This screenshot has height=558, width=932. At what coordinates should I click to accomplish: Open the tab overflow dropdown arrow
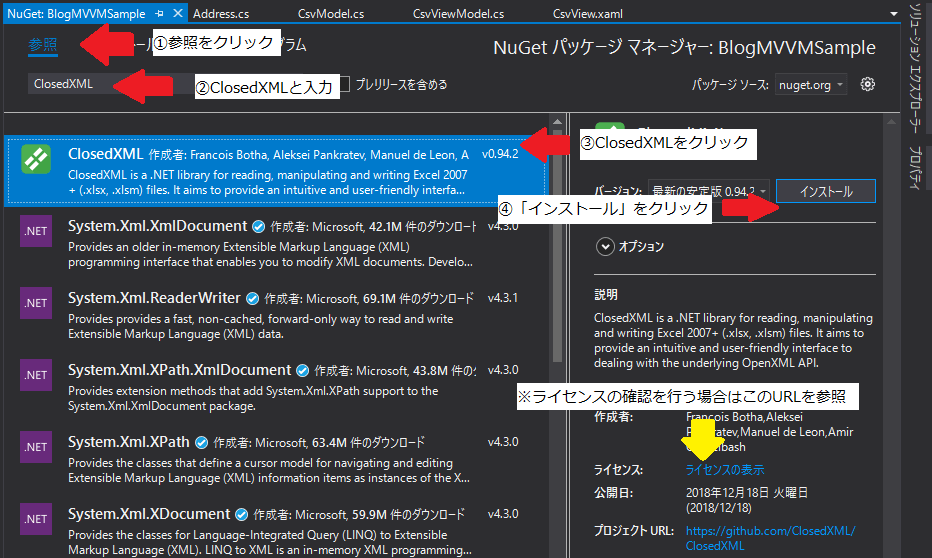893,14
